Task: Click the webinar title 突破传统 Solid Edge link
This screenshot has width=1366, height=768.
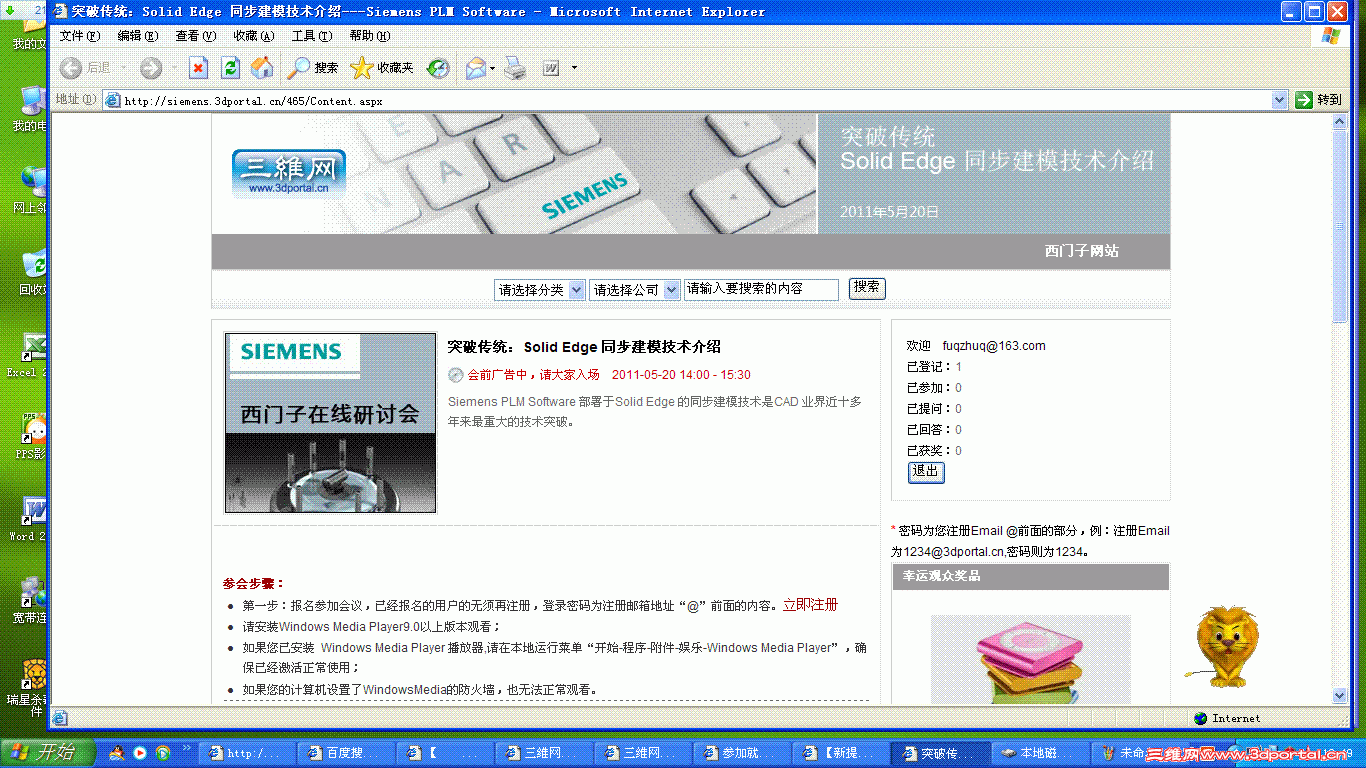Action: (x=584, y=347)
